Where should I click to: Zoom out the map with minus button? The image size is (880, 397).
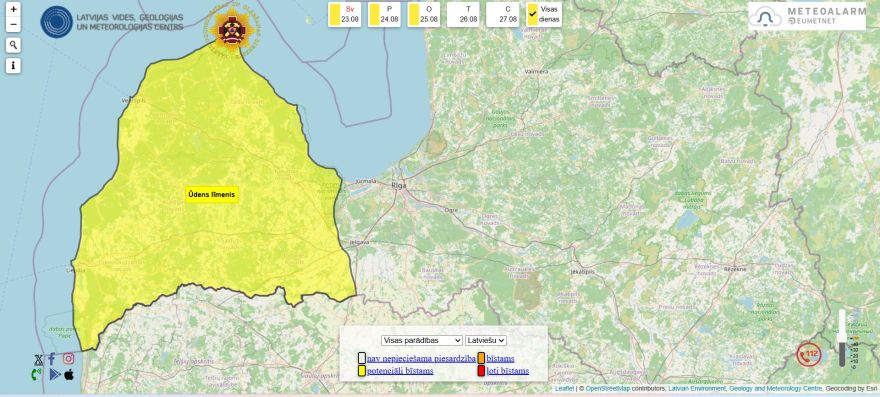click(x=13, y=25)
